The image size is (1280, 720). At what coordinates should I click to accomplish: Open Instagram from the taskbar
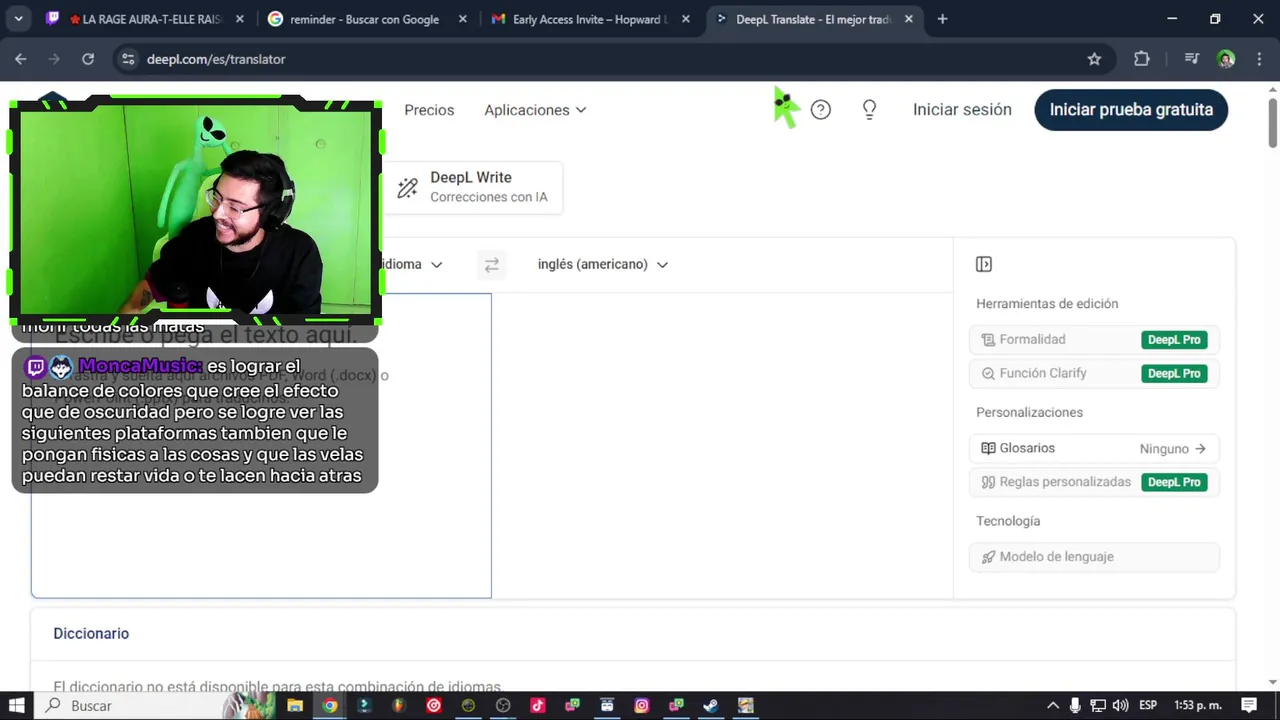tap(642, 705)
